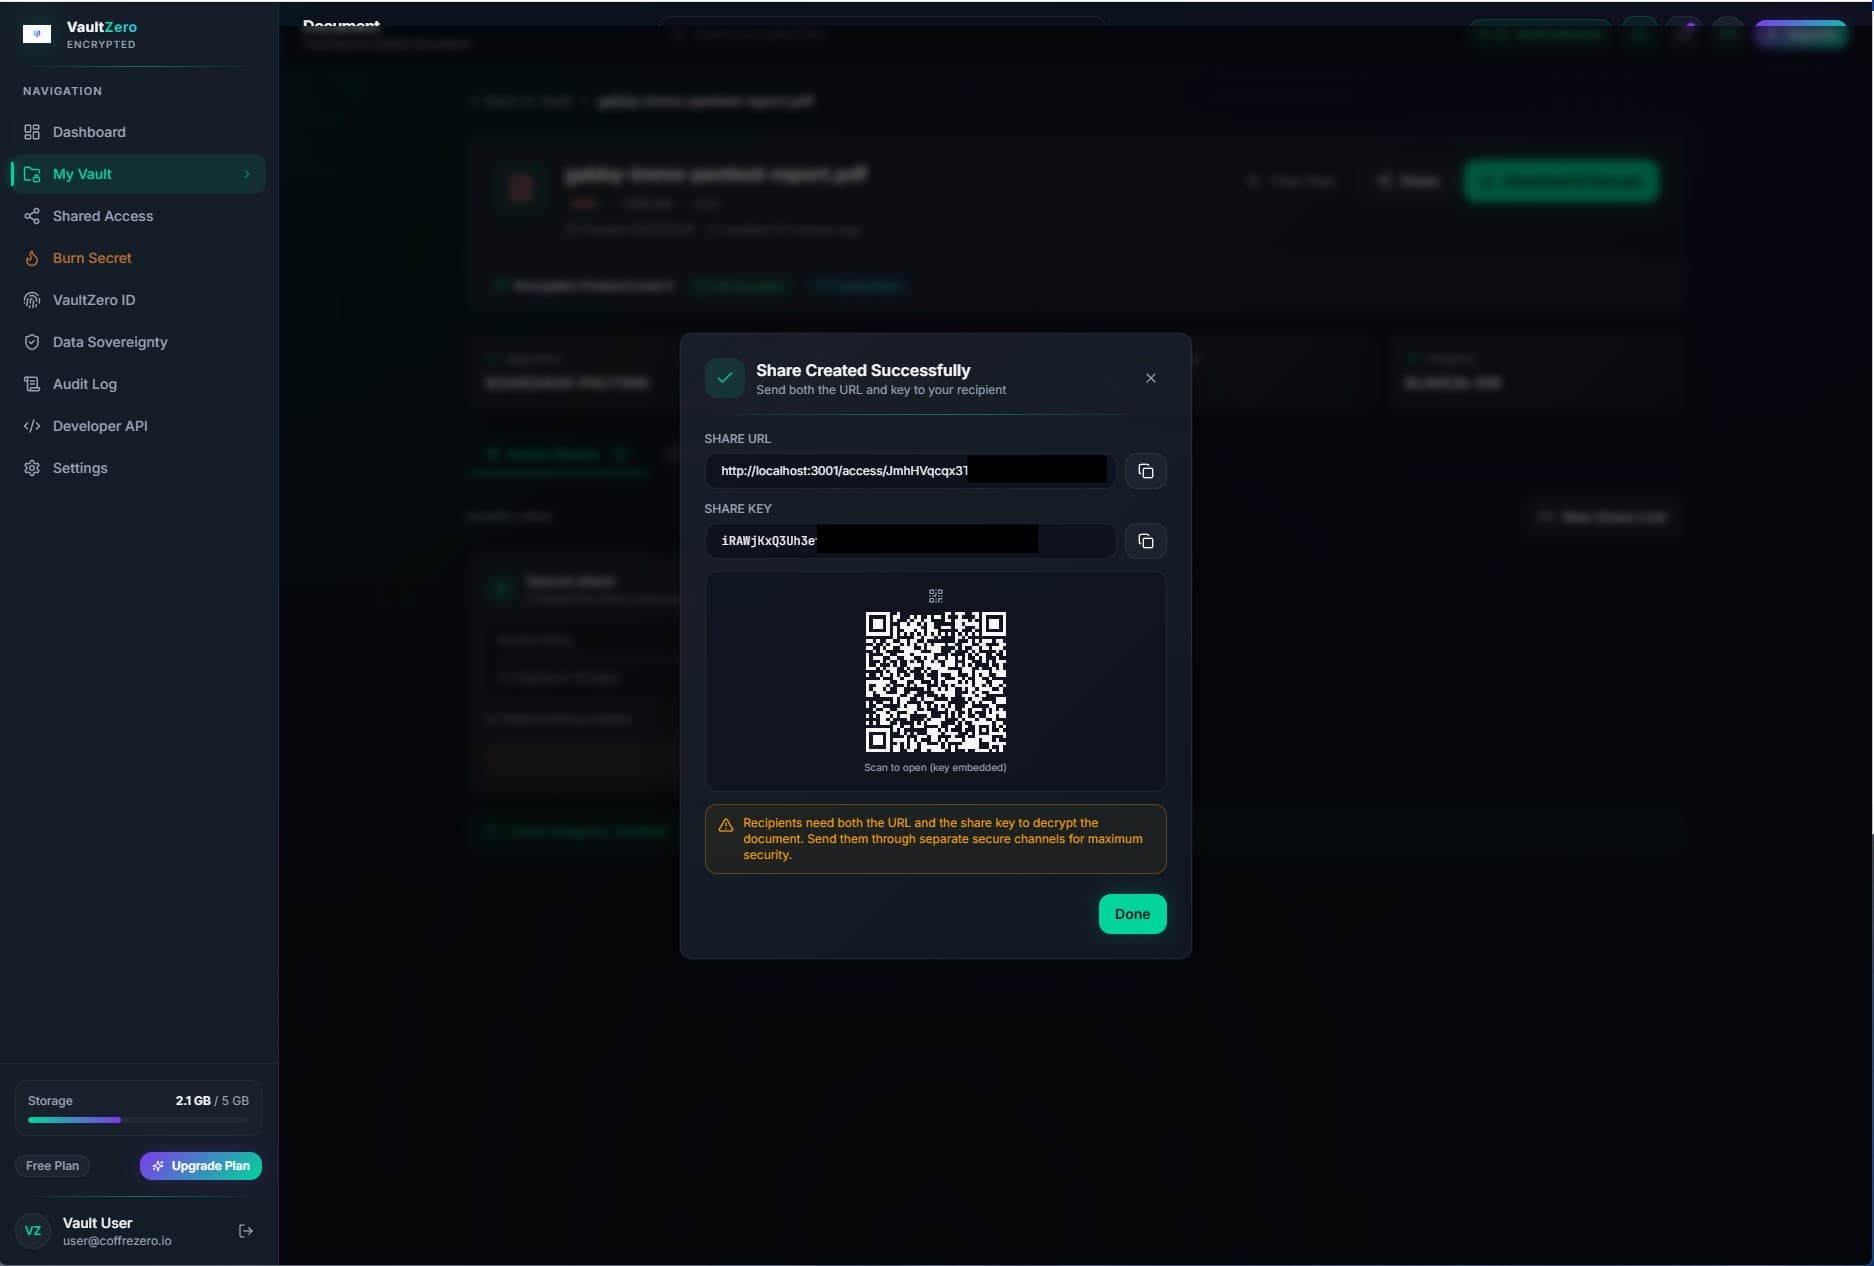Expand My Vault via its chevron

coord(247,174)
